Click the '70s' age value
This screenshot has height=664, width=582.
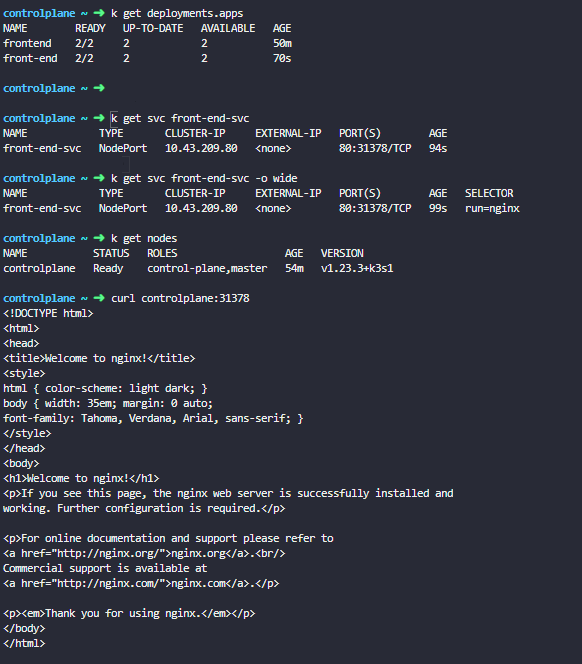click(x=282, y=58)
